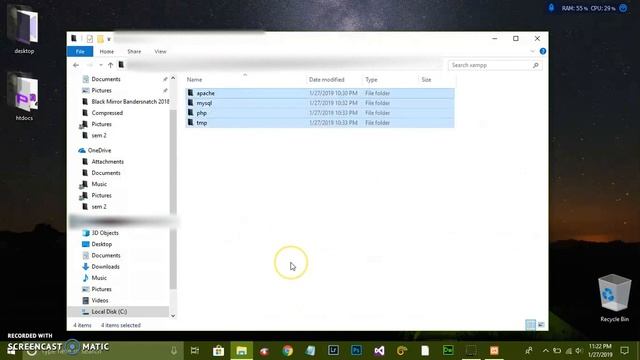
Task: Sort by Date modified column header
Action: tap(327, 80)
